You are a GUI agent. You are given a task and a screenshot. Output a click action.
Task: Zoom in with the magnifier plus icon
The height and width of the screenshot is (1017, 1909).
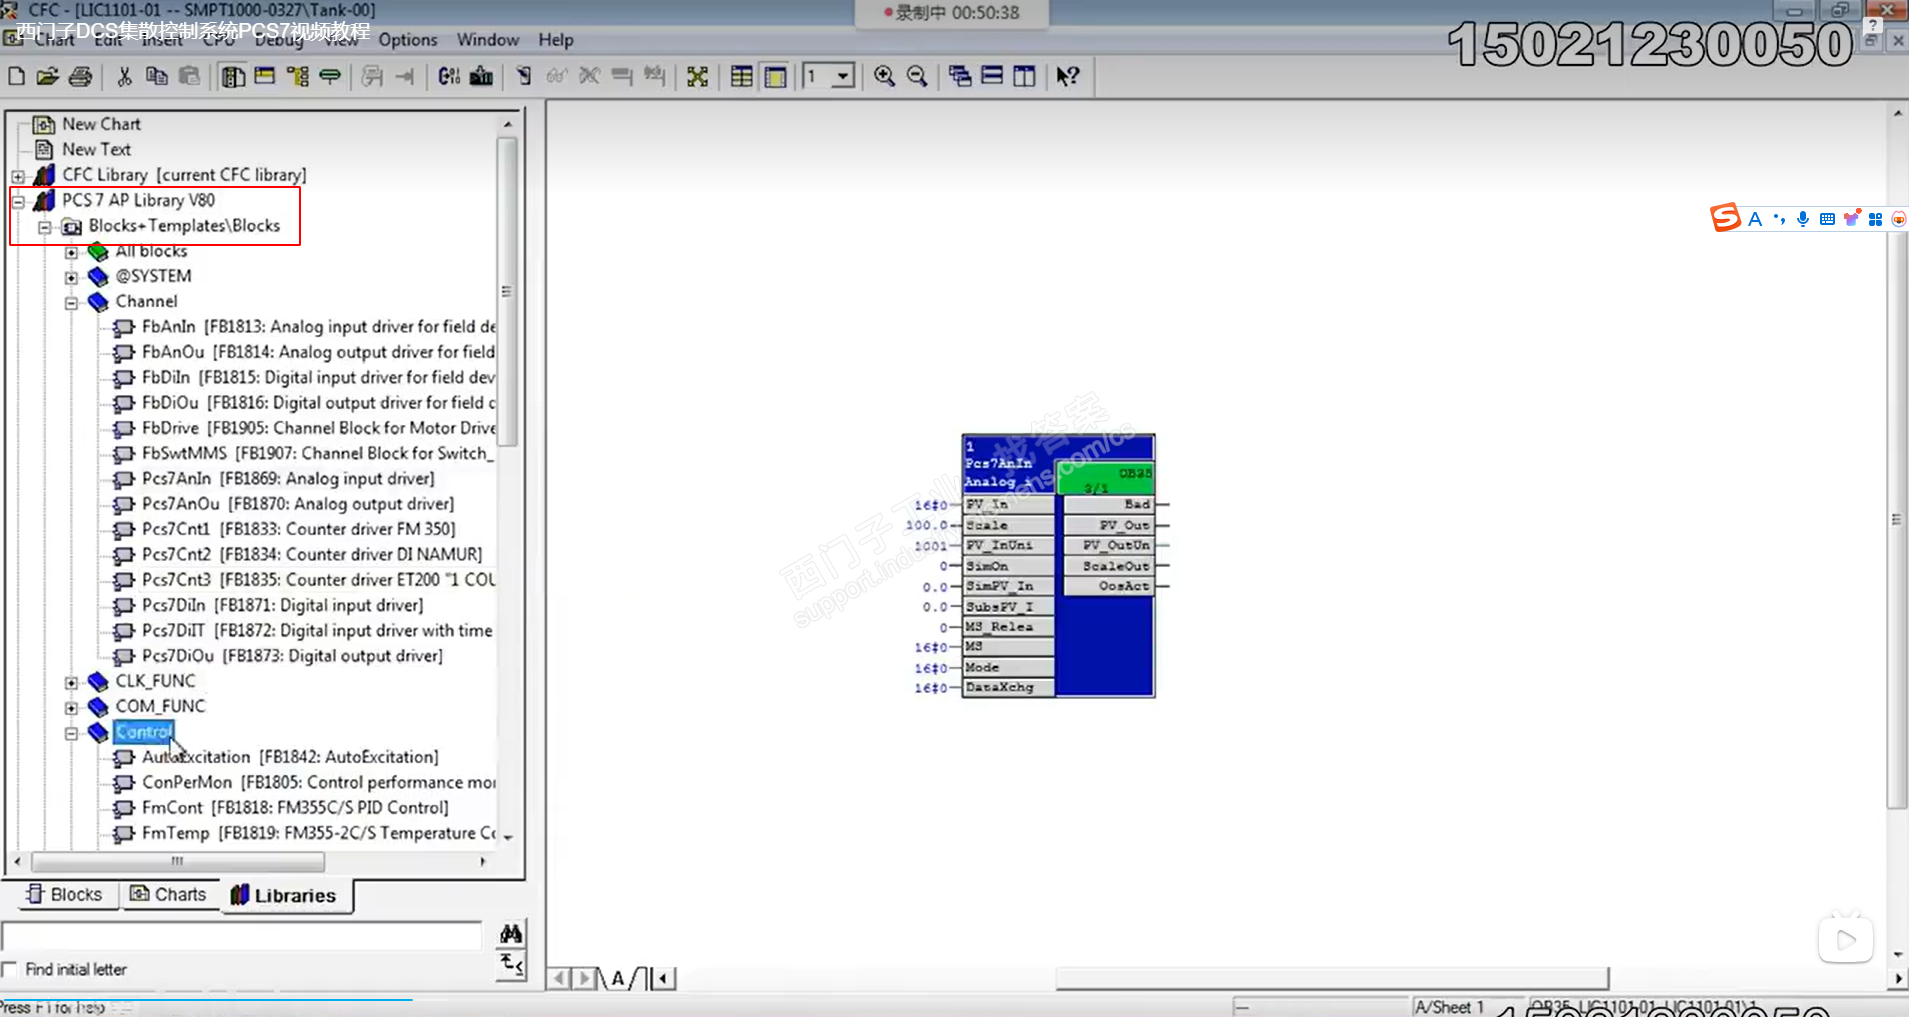[x=884, y=76]
